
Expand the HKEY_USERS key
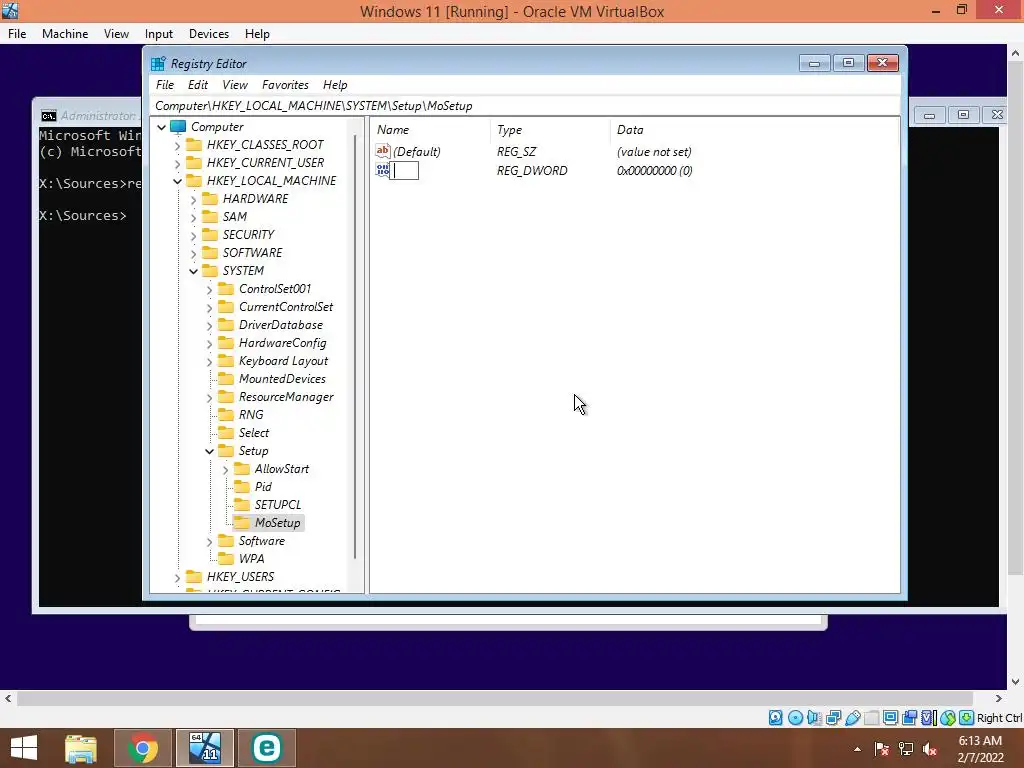point(177,577)
